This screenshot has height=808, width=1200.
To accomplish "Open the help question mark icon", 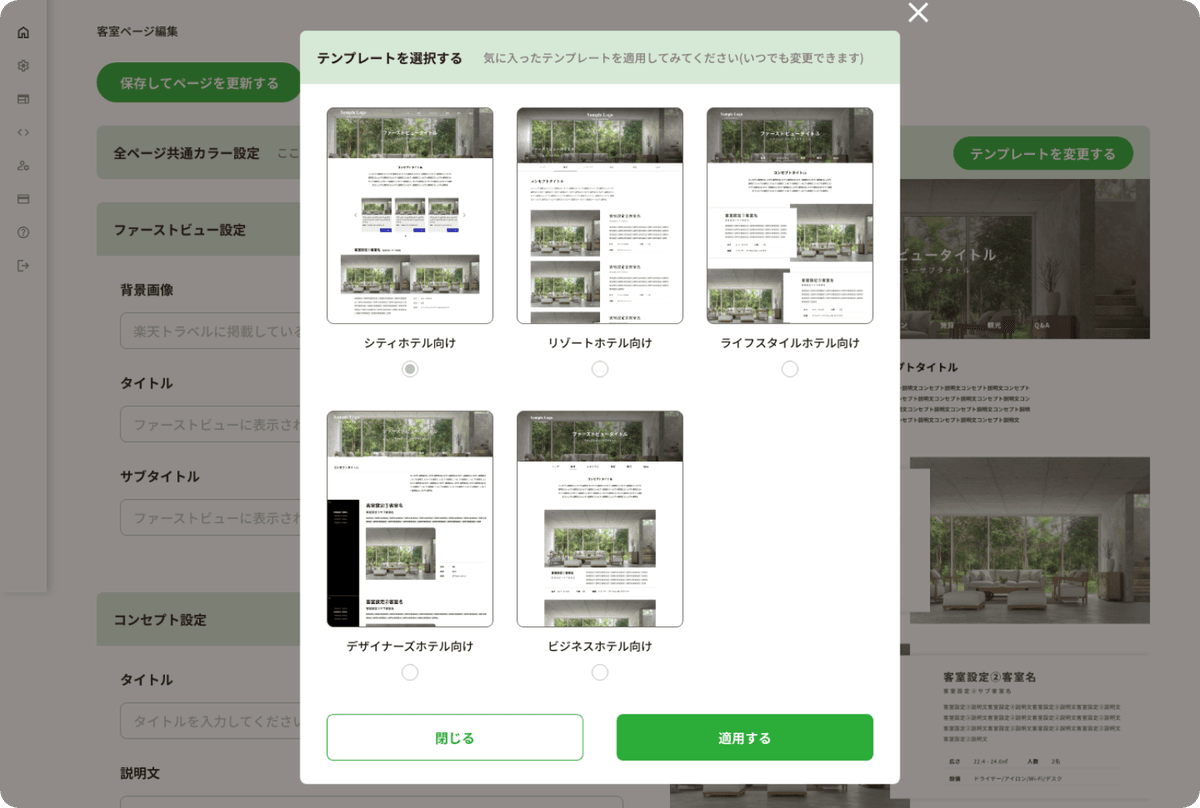I will pyautogui.click(x=23, y=232).
